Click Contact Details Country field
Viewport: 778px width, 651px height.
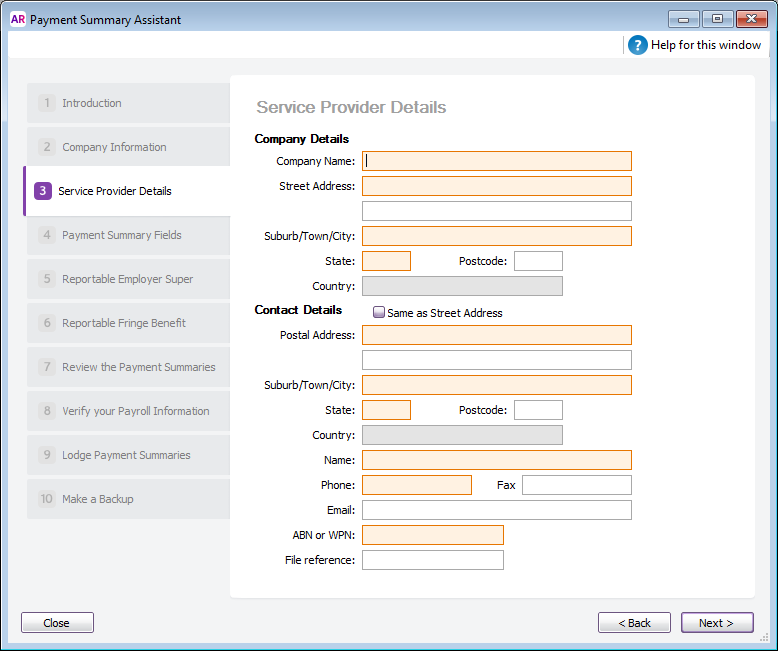coord(462,435)
